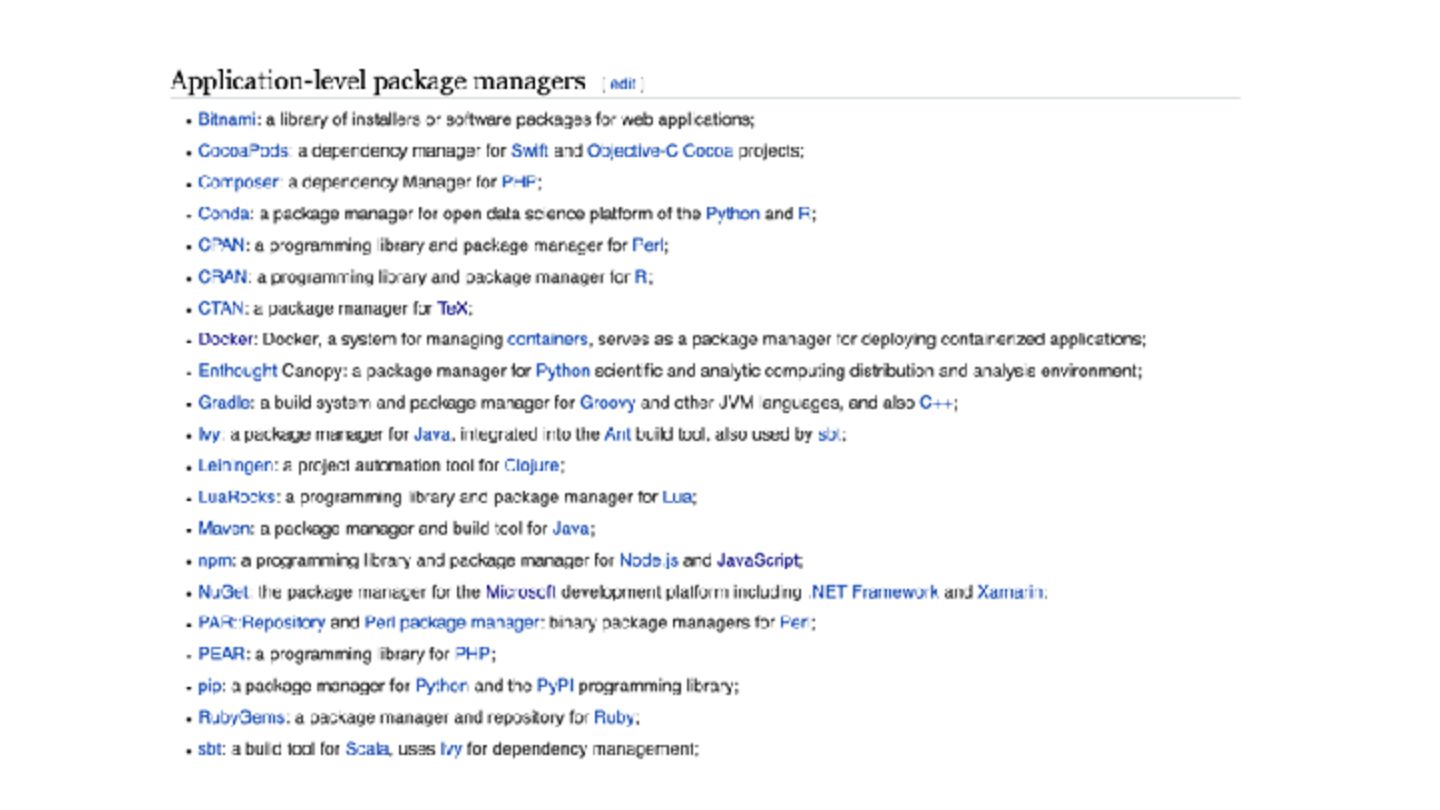Open the CPAN link
Viewport: 1440px width, 810px height.
pos(221,245)
